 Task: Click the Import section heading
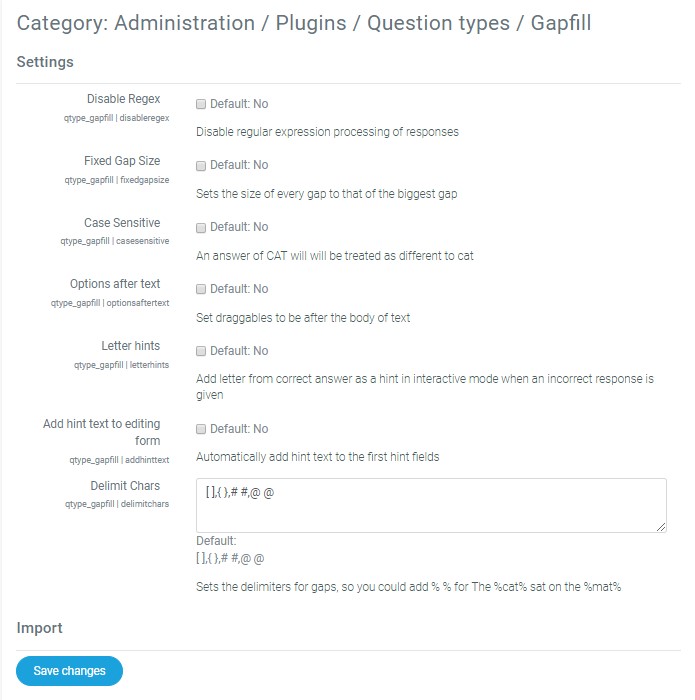pyautogui.click(x=40, y=628)
